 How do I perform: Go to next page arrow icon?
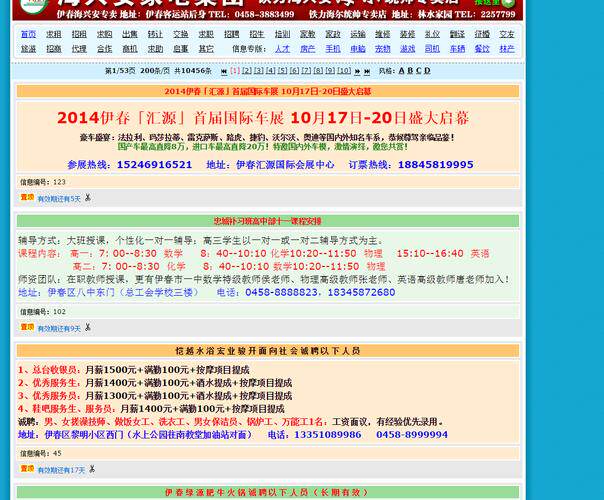point(357,71)
